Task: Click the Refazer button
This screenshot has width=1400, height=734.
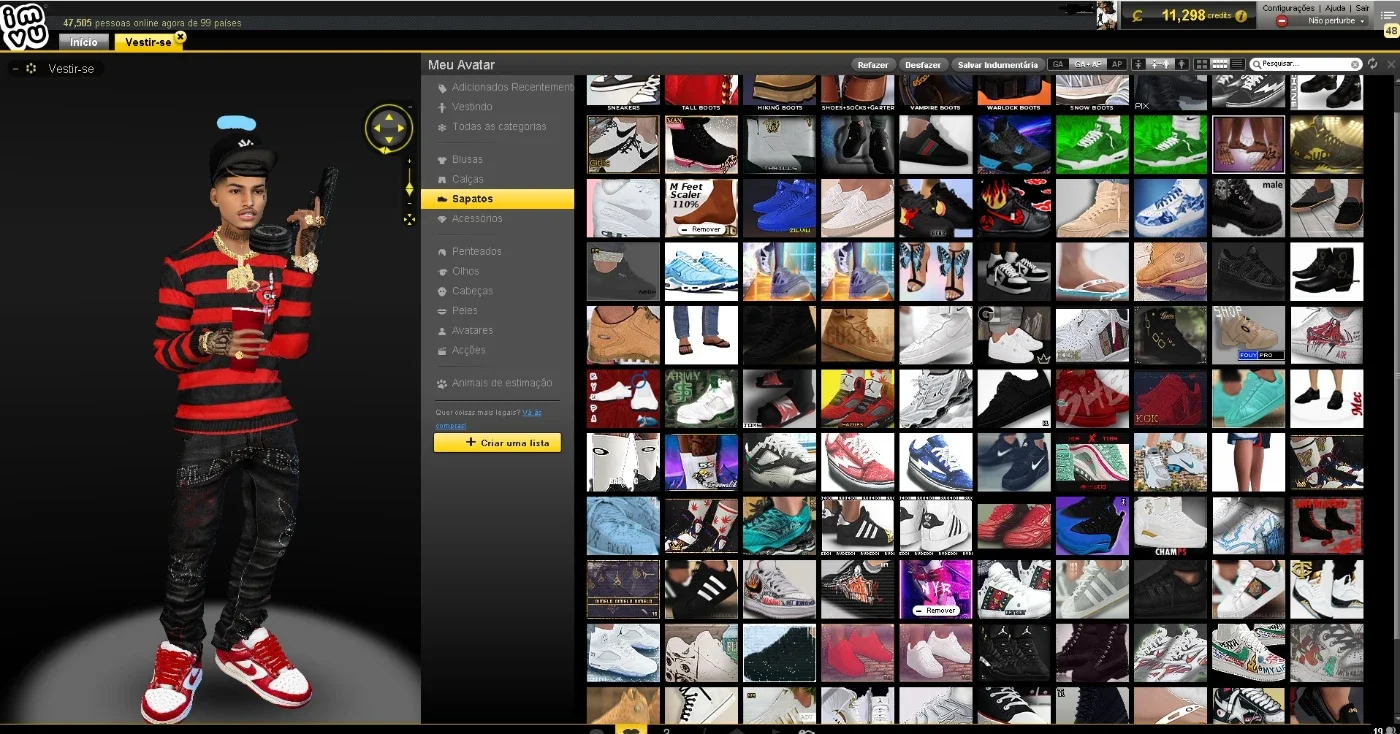Action: click(872, 65)
